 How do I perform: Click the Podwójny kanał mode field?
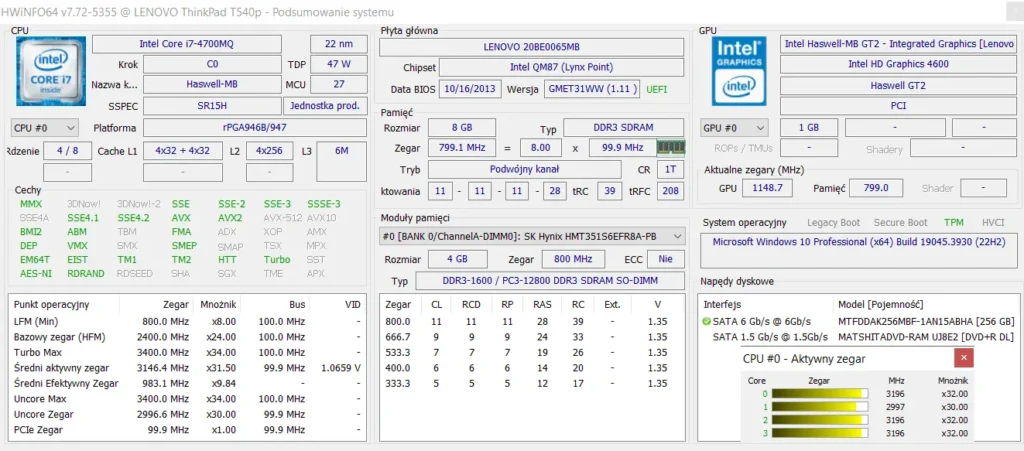pyautogui.click(x=524, y=169)
